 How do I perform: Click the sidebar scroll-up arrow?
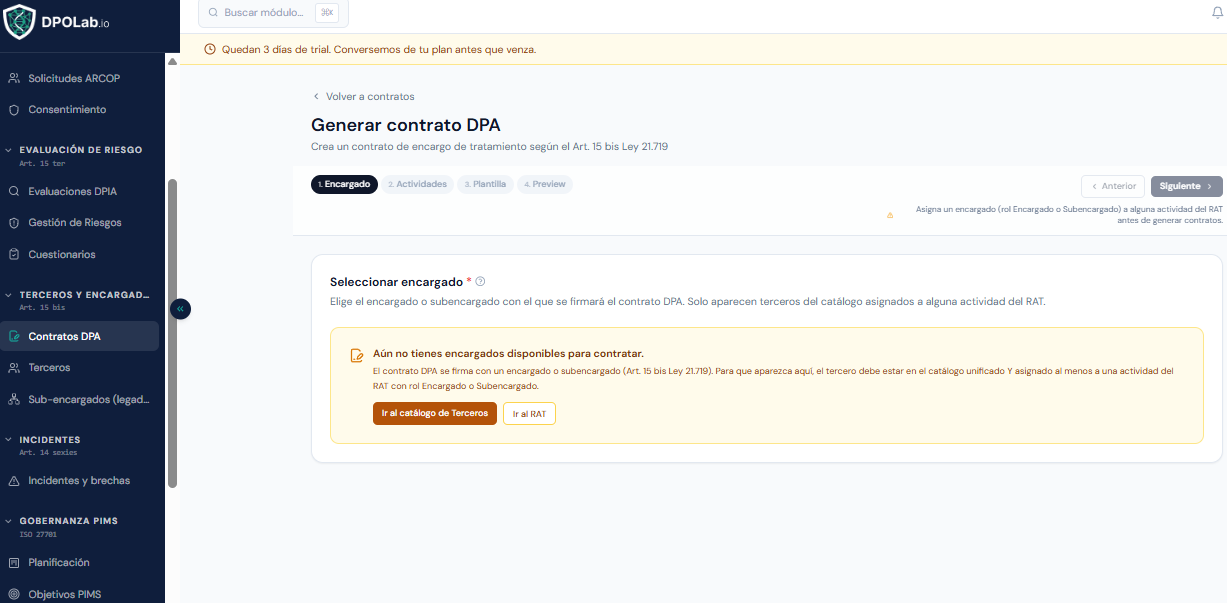tap(172, 62)
